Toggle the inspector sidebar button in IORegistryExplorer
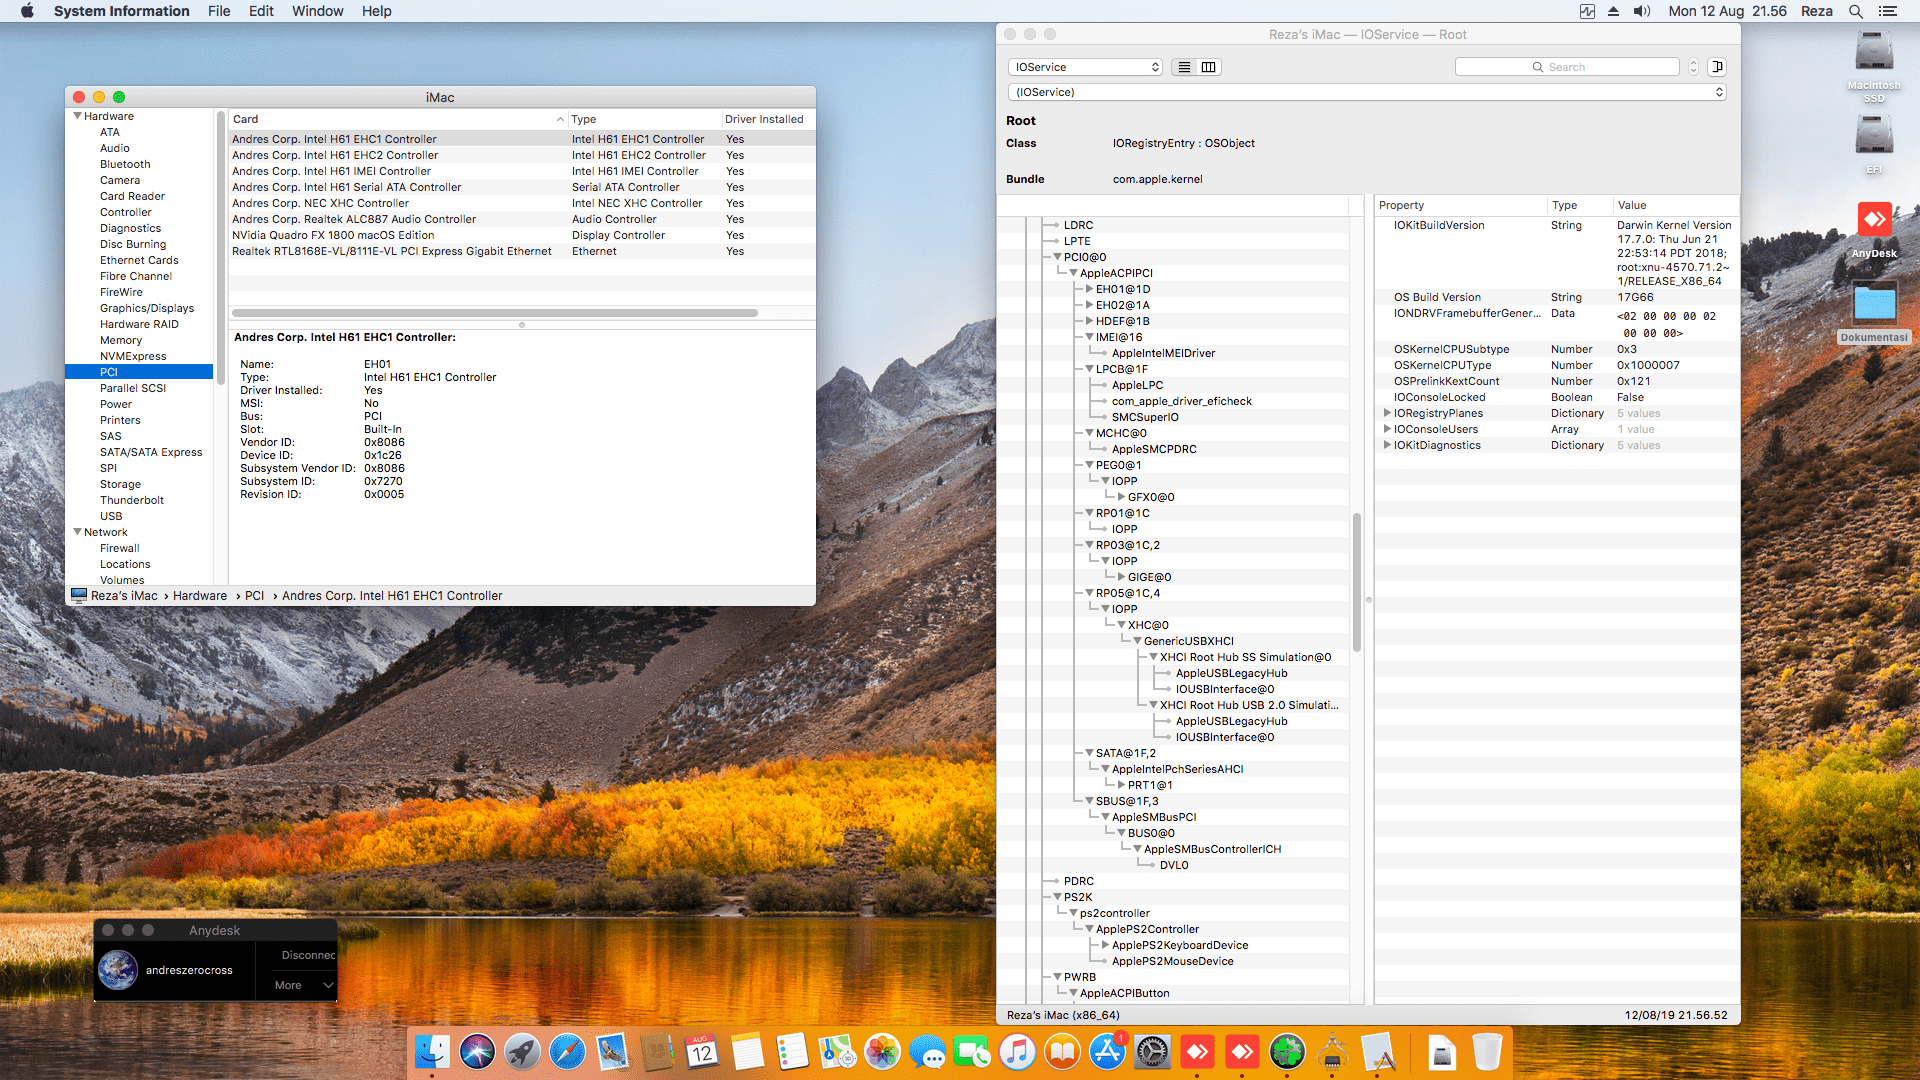1920x1080 pixels. coord(1717,67)
